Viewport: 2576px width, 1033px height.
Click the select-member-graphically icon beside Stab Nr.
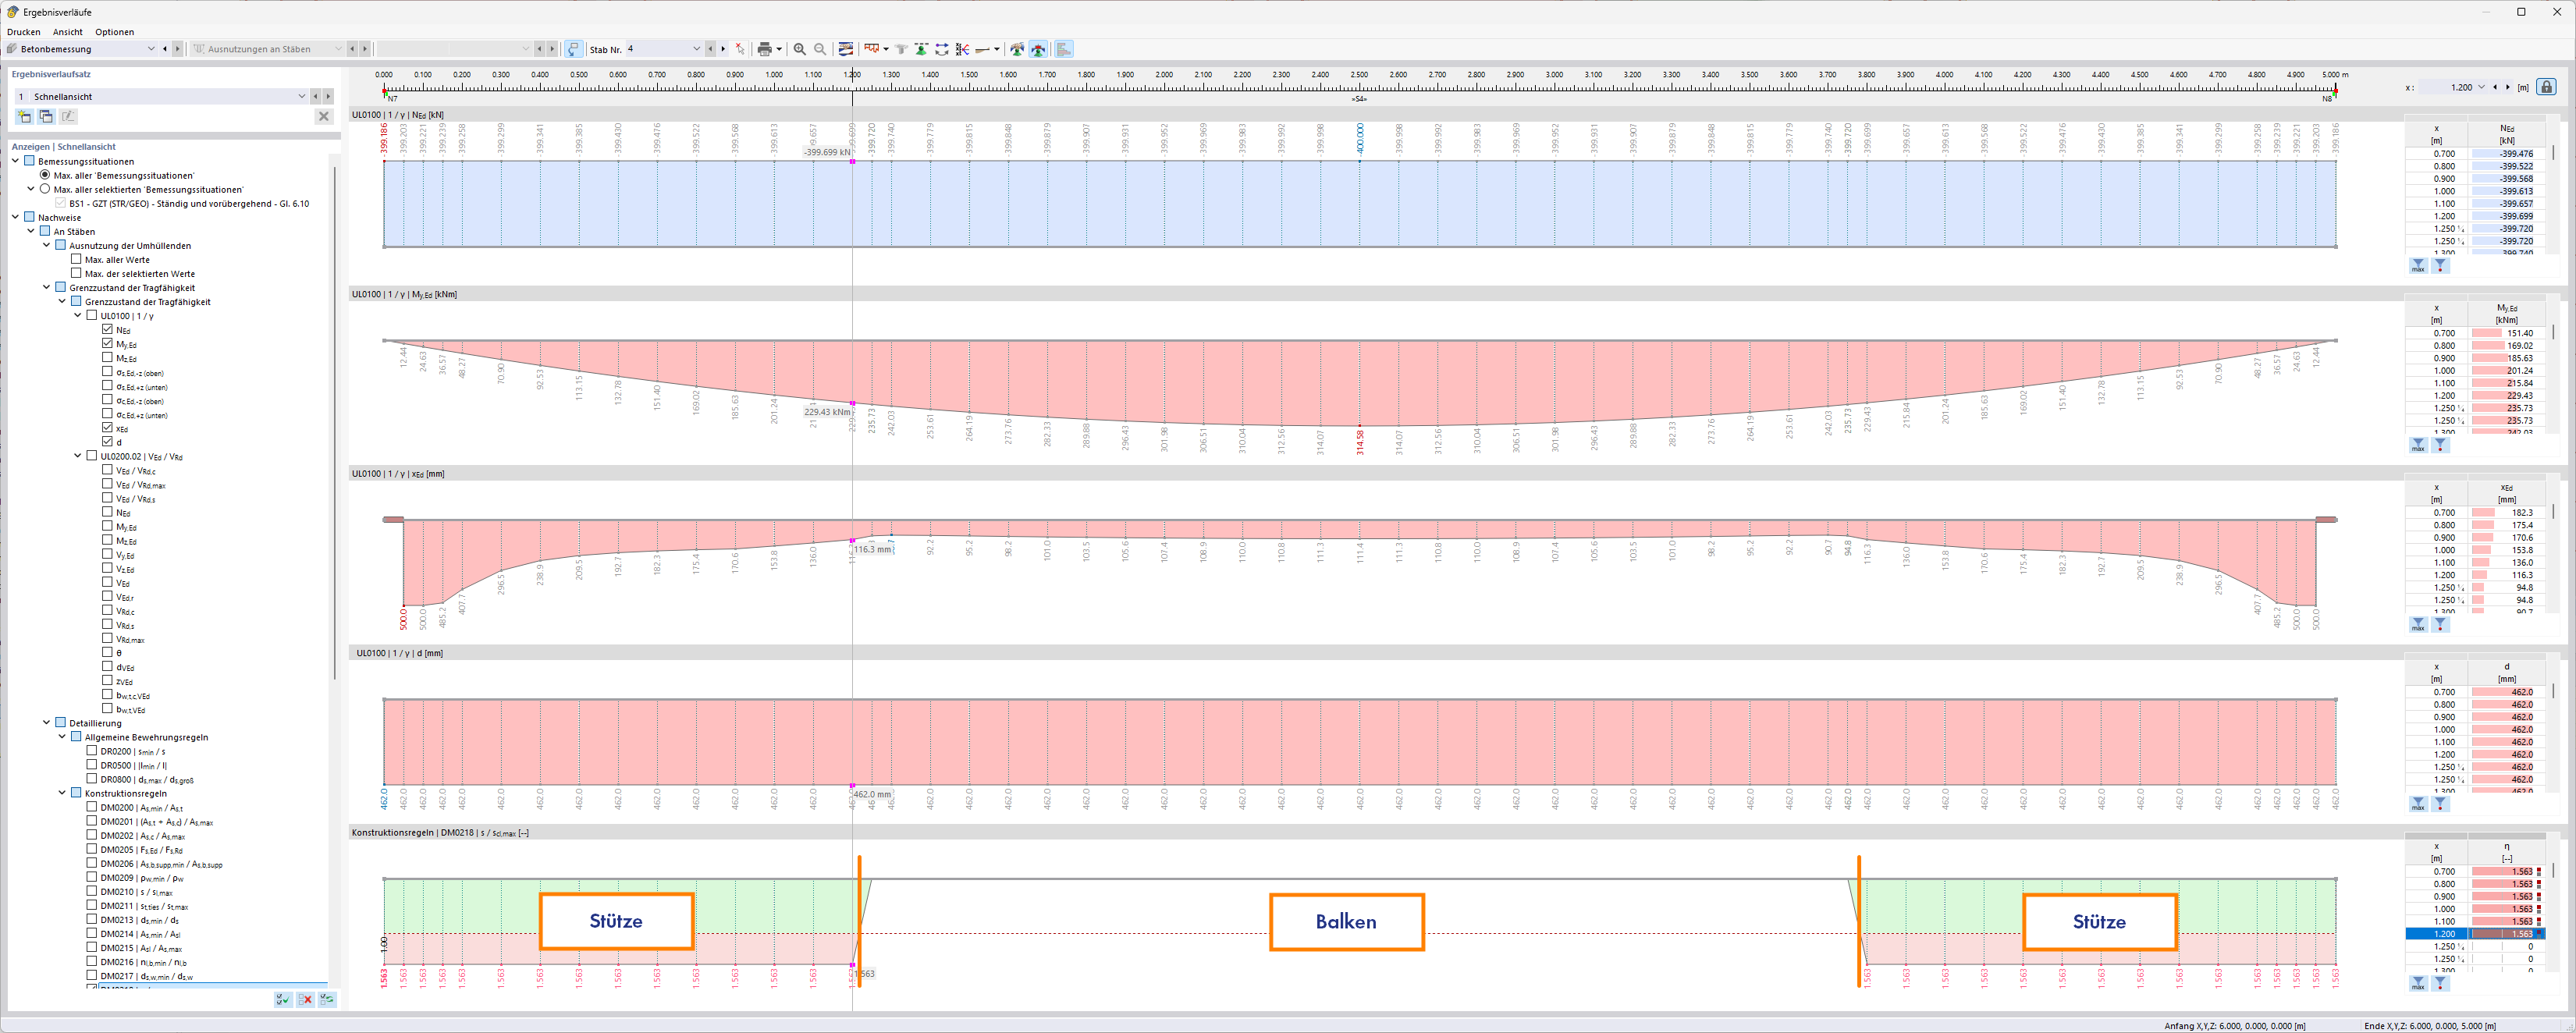(740, 49)
